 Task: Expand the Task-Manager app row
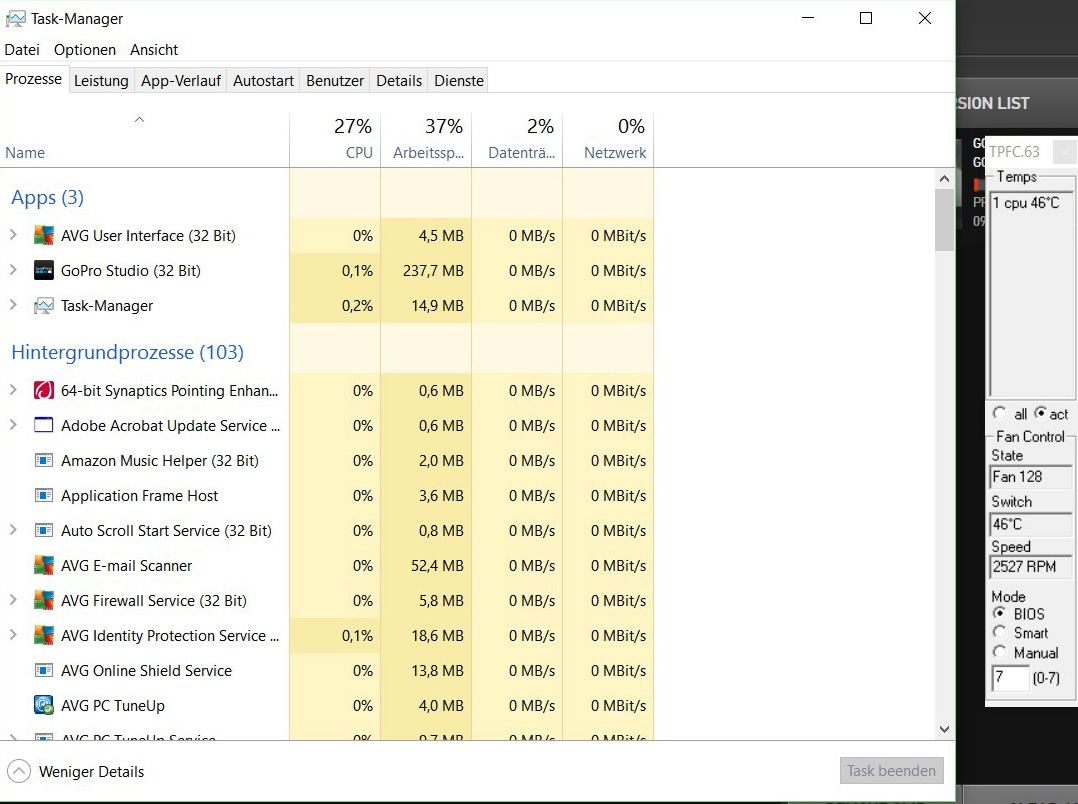tap(13, 305)
